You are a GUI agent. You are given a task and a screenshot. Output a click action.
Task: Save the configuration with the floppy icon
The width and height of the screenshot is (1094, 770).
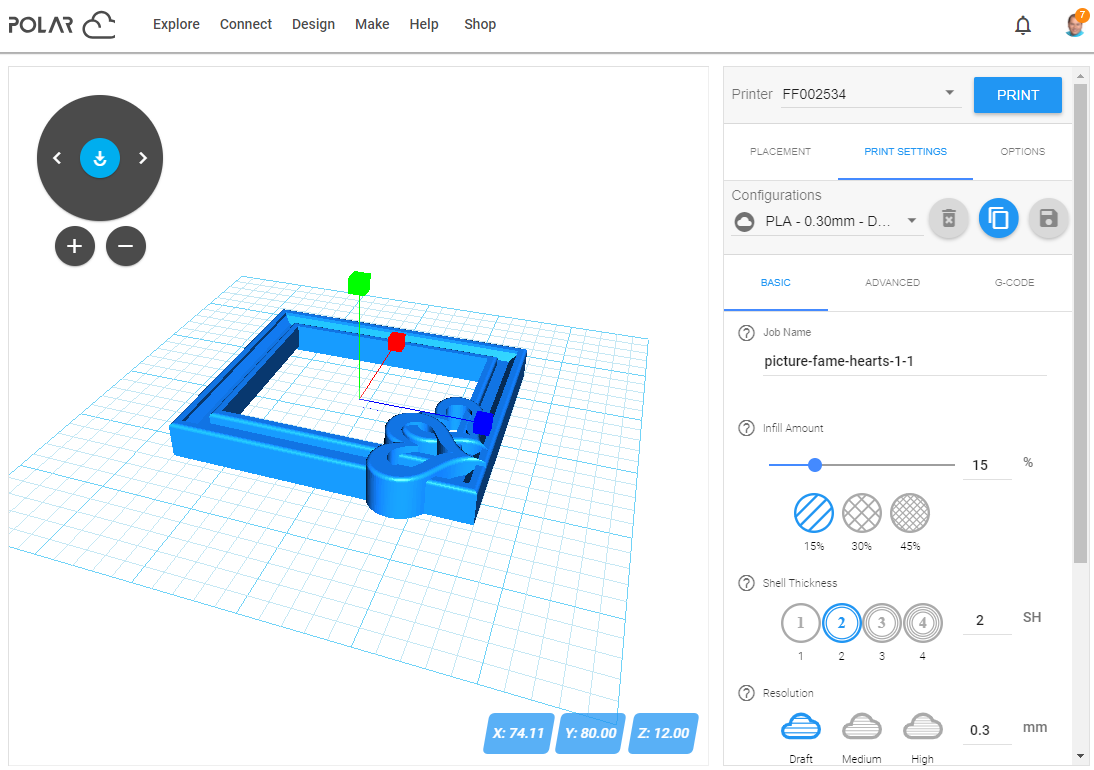pyautogui.click(x=1048, y=218)
